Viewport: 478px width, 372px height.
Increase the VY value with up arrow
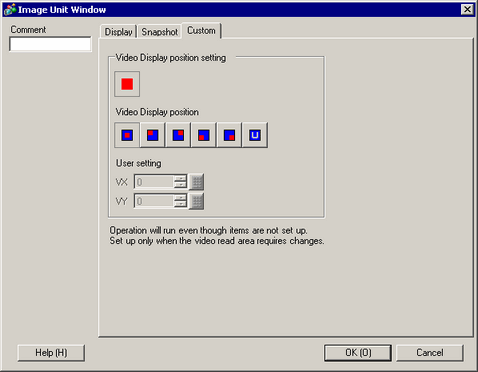tap(180, 198)
